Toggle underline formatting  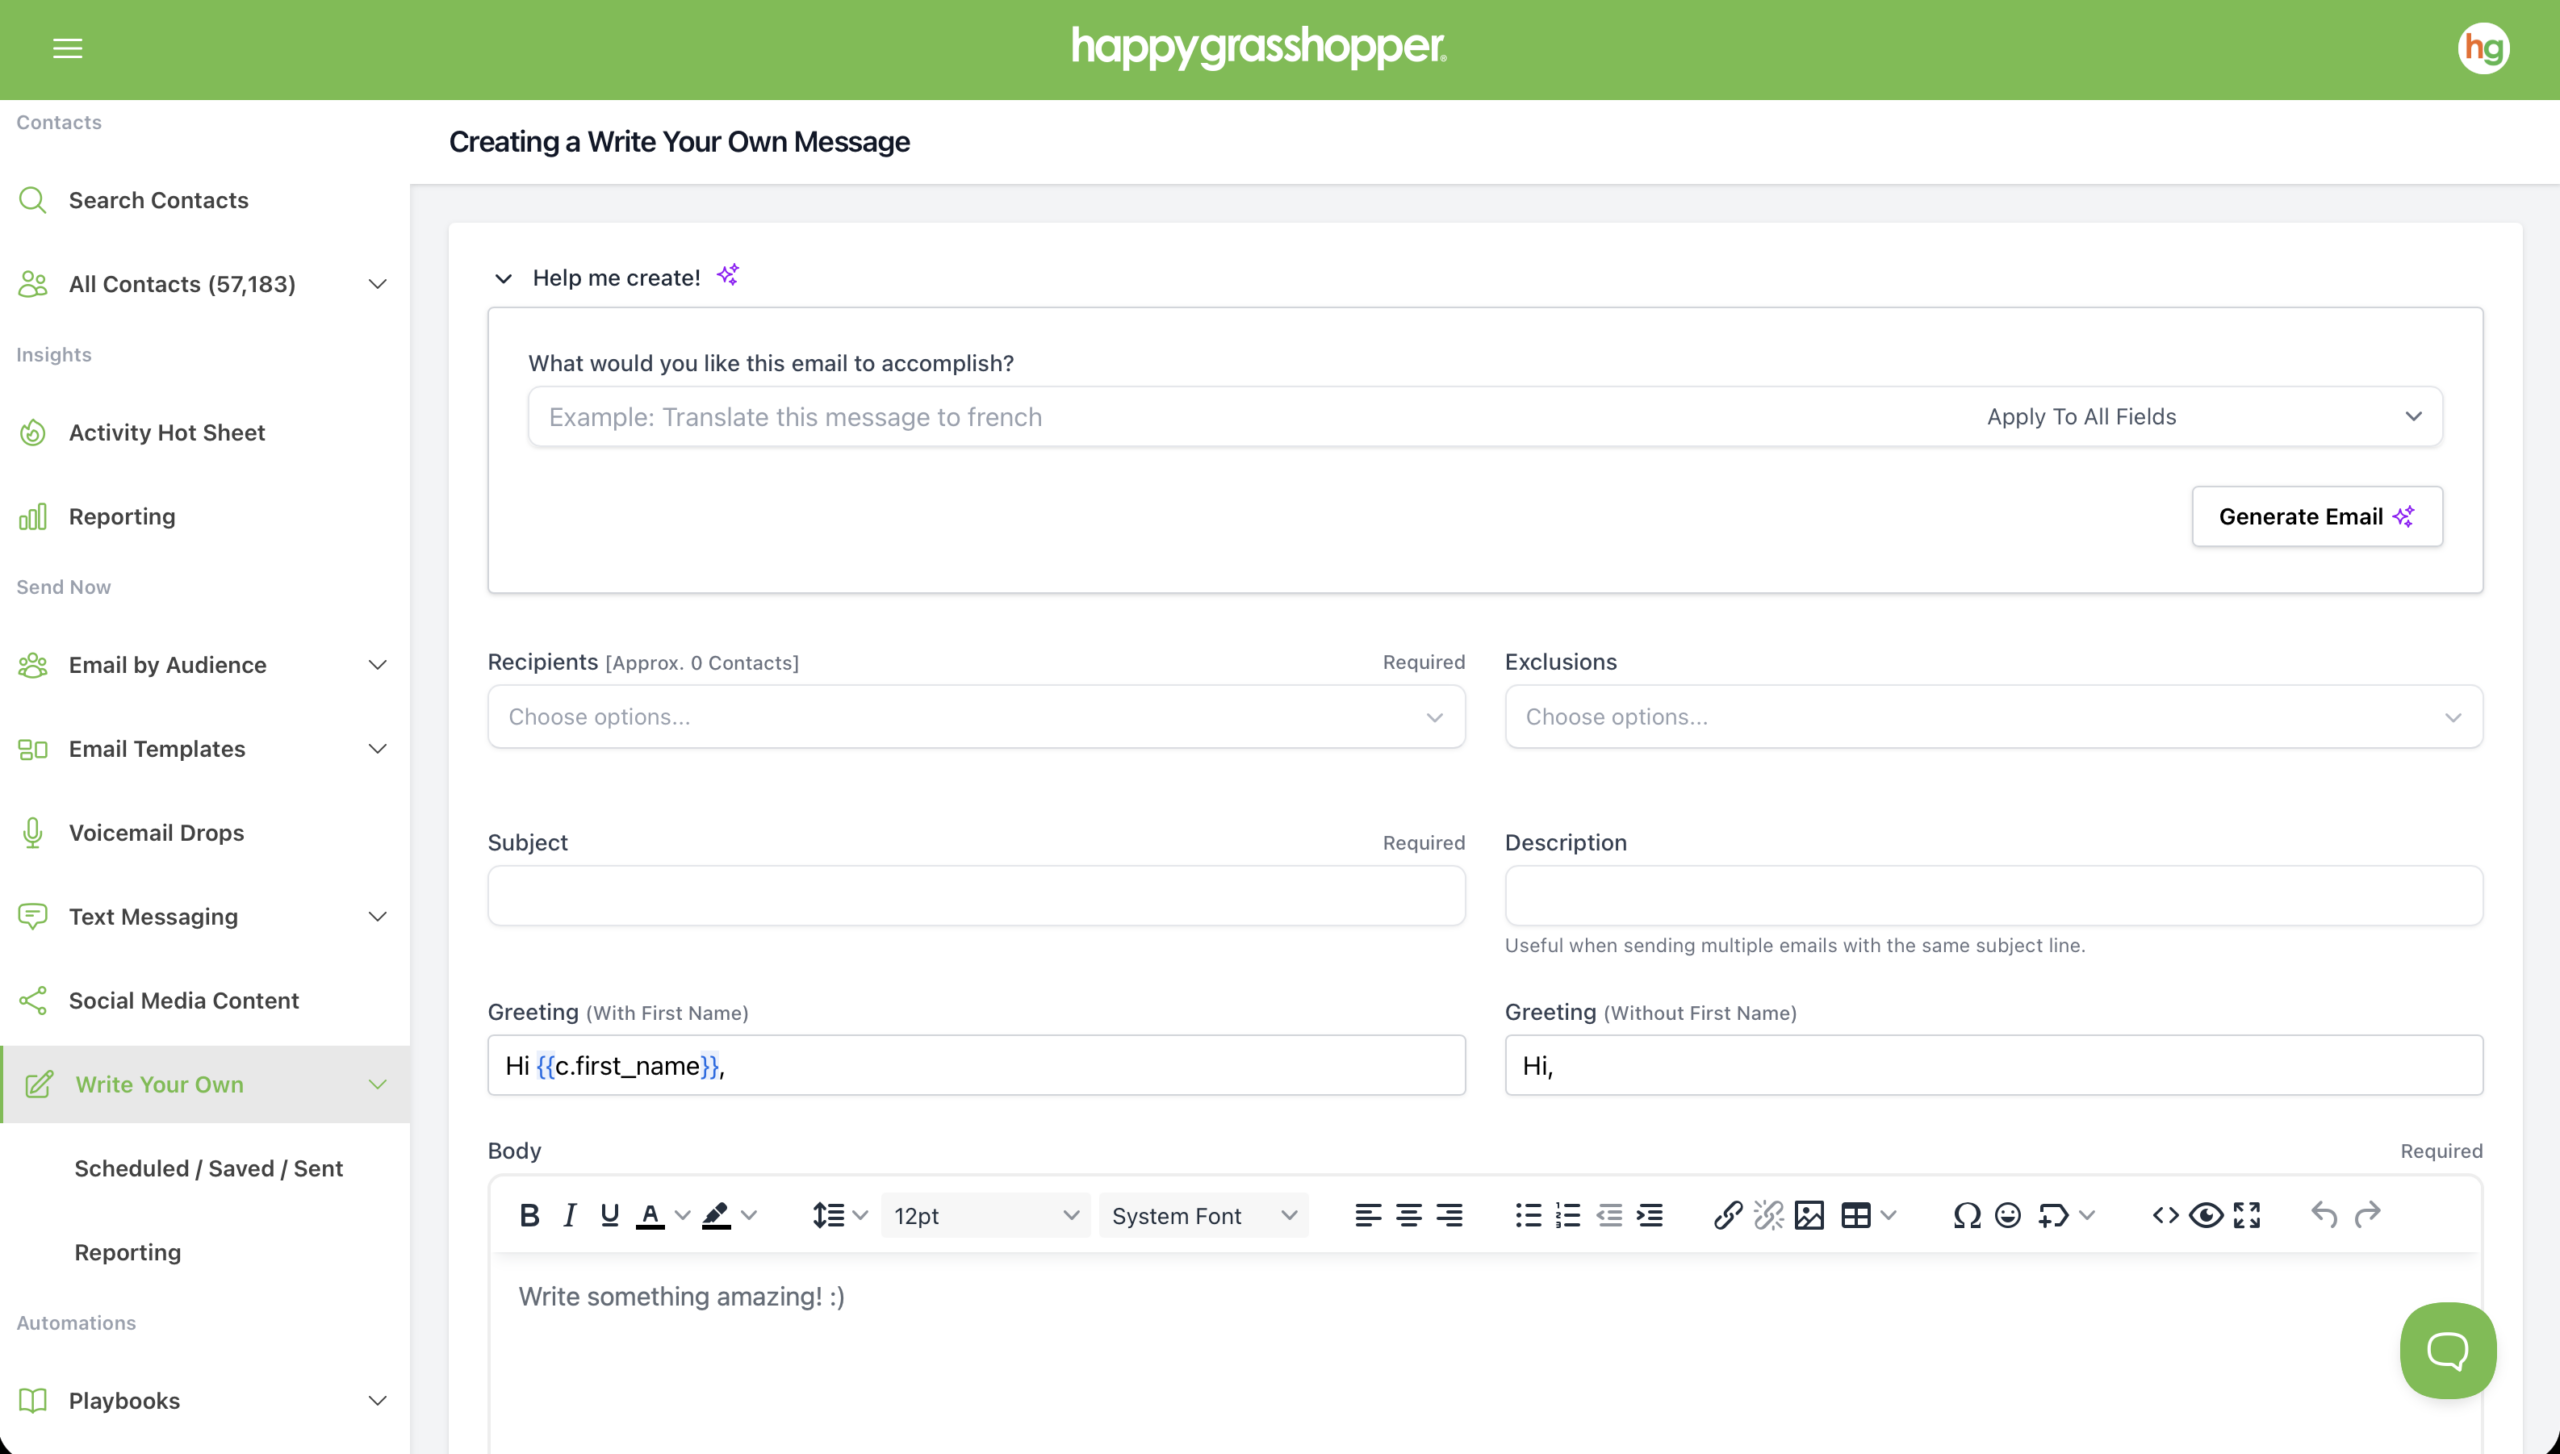point(610,1215)
